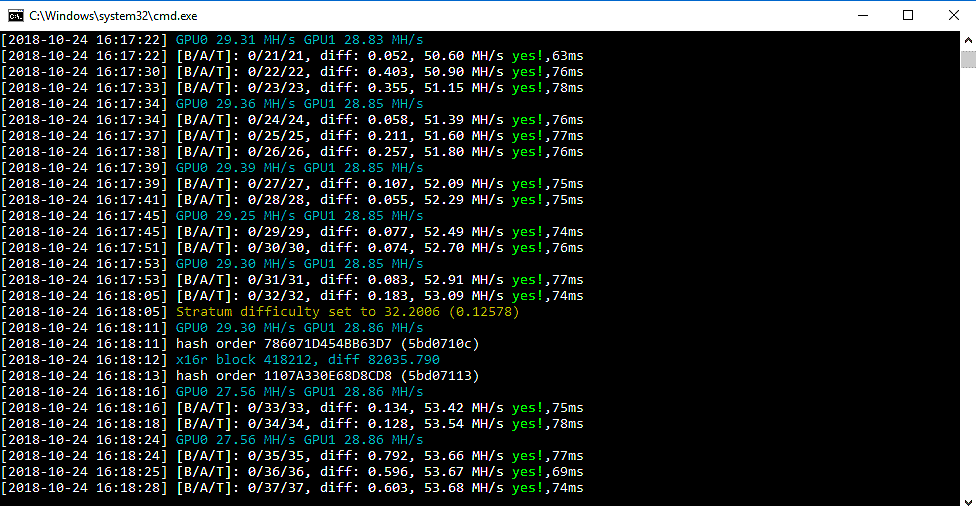
Task: Maximize the cmd.exe window
Action: tap(908, 16)
